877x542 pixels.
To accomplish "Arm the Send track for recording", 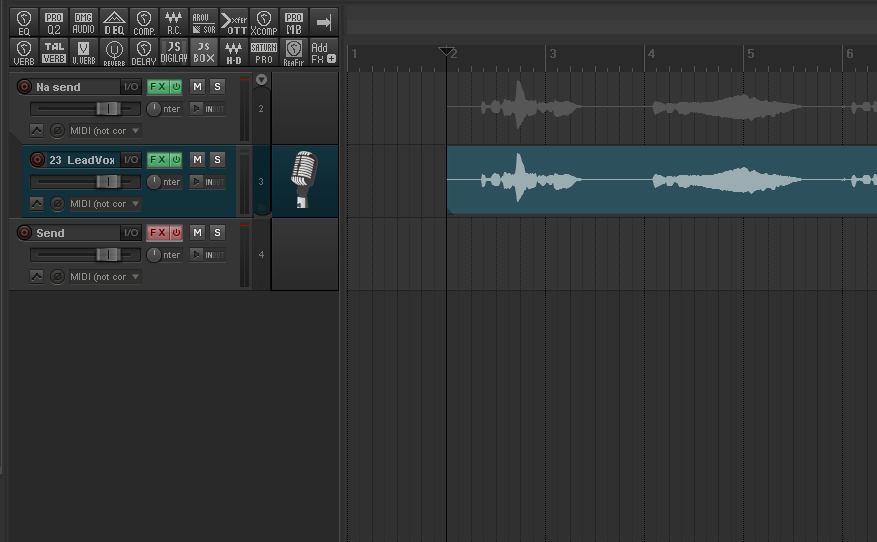I will pos(24,233).
